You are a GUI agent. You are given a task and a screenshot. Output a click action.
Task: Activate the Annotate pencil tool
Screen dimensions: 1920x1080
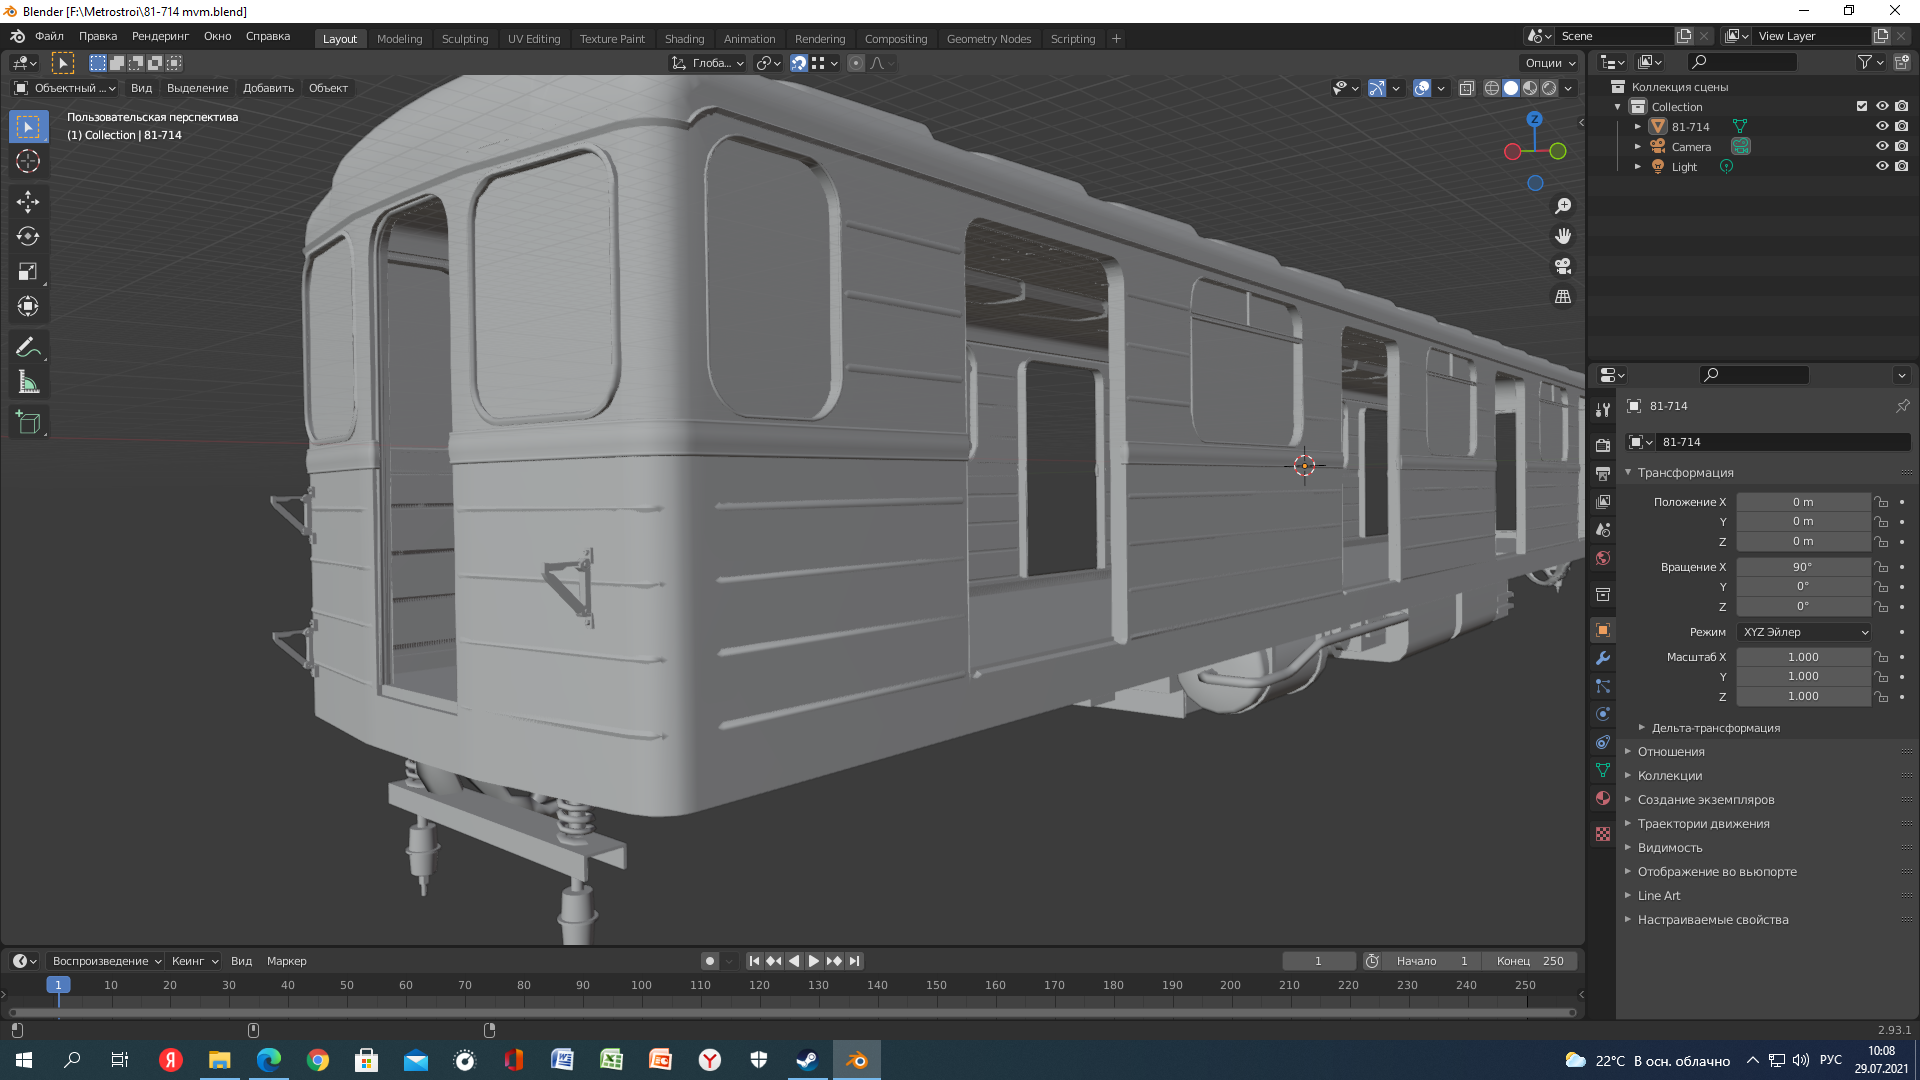pos(28,348)
